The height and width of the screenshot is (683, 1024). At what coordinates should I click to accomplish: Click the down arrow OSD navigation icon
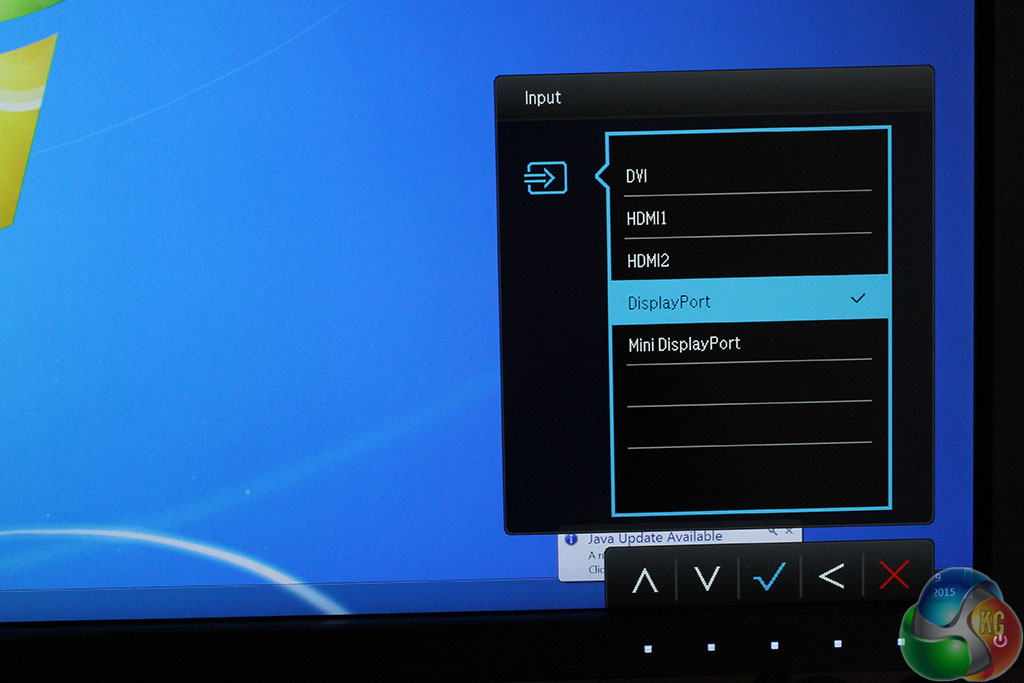coord(707,578)
